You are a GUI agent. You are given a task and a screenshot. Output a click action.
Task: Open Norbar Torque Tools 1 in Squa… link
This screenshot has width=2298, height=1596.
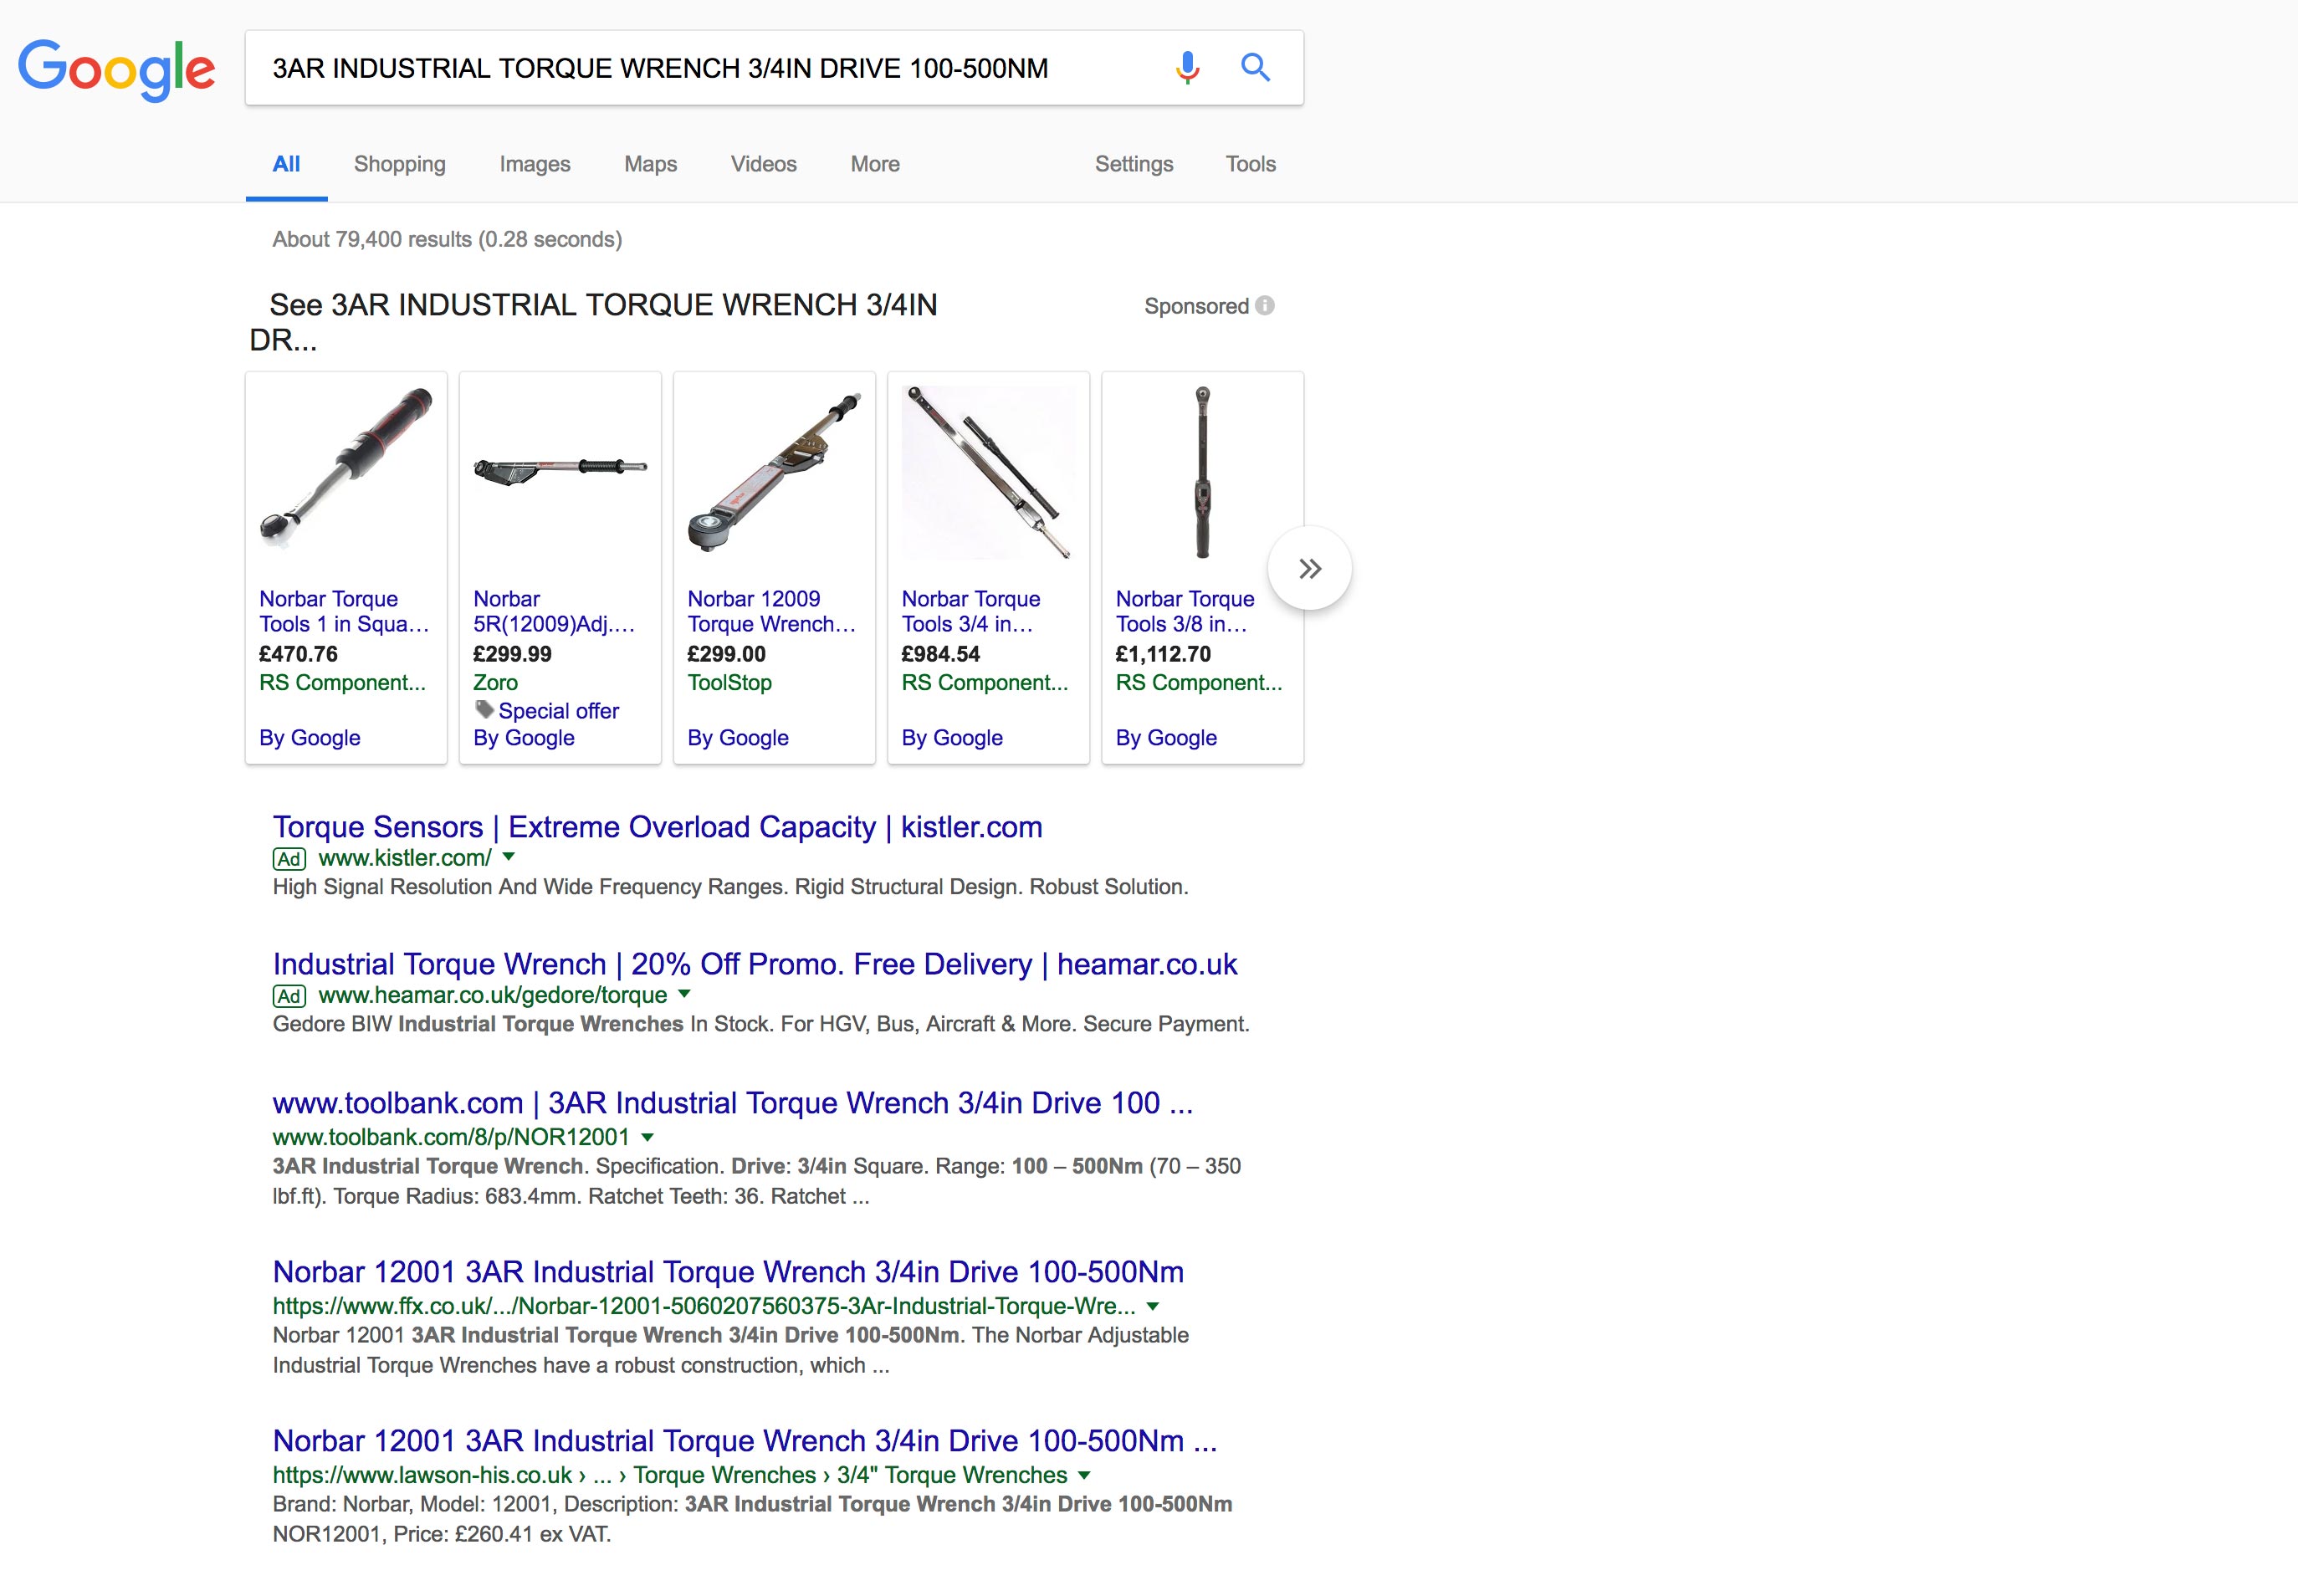344,611
